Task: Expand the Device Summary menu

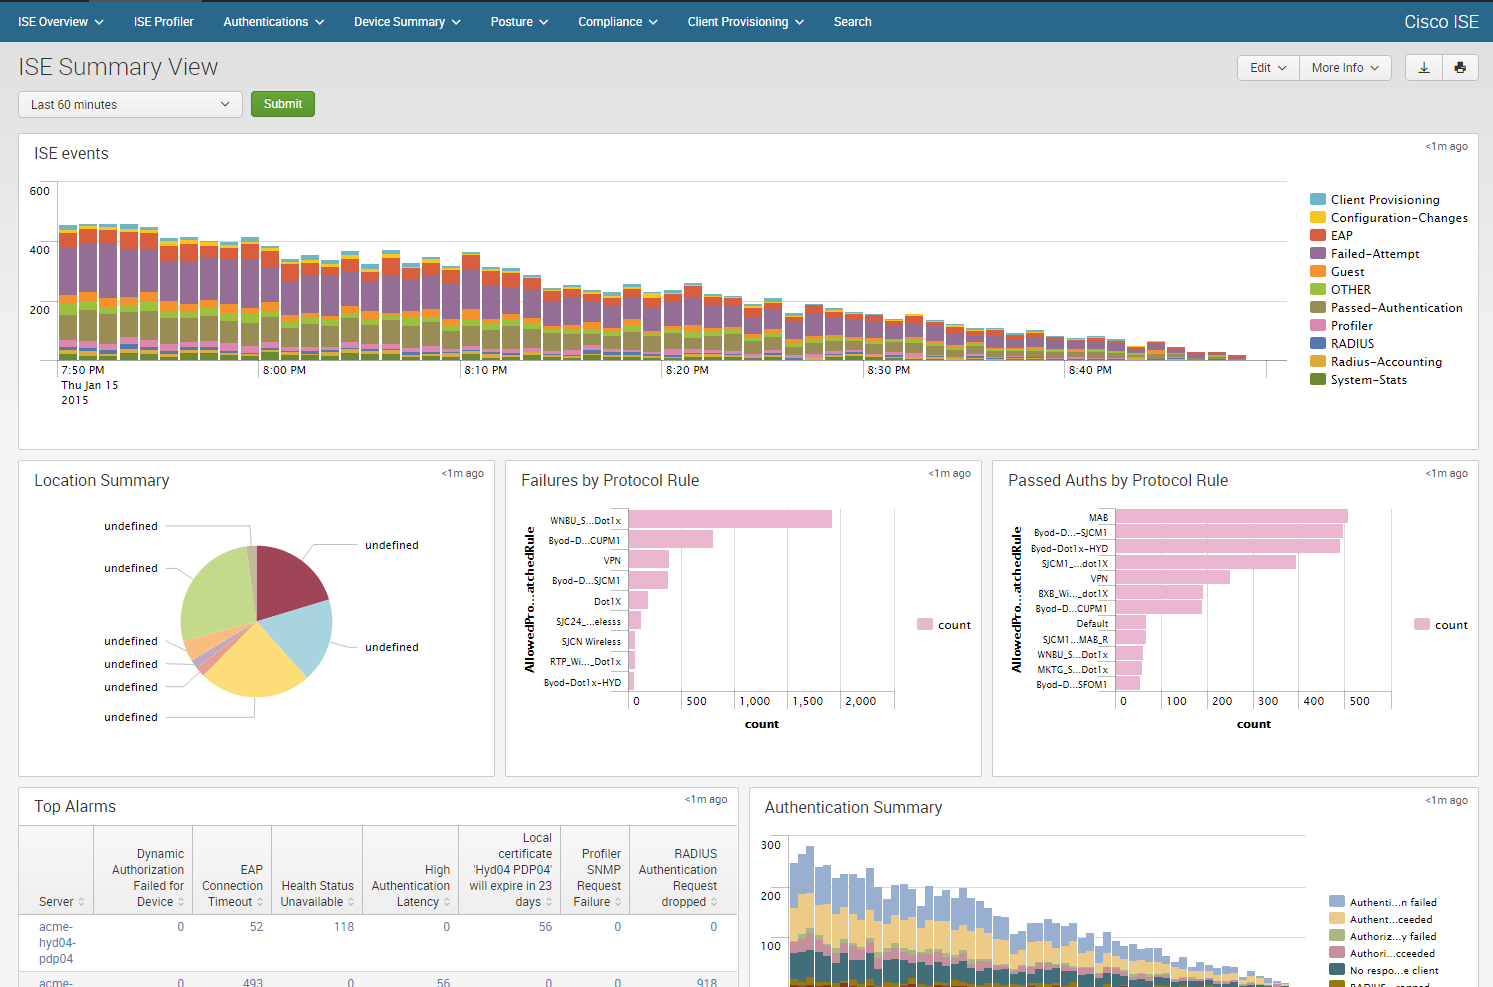Action: pos(407,21)
